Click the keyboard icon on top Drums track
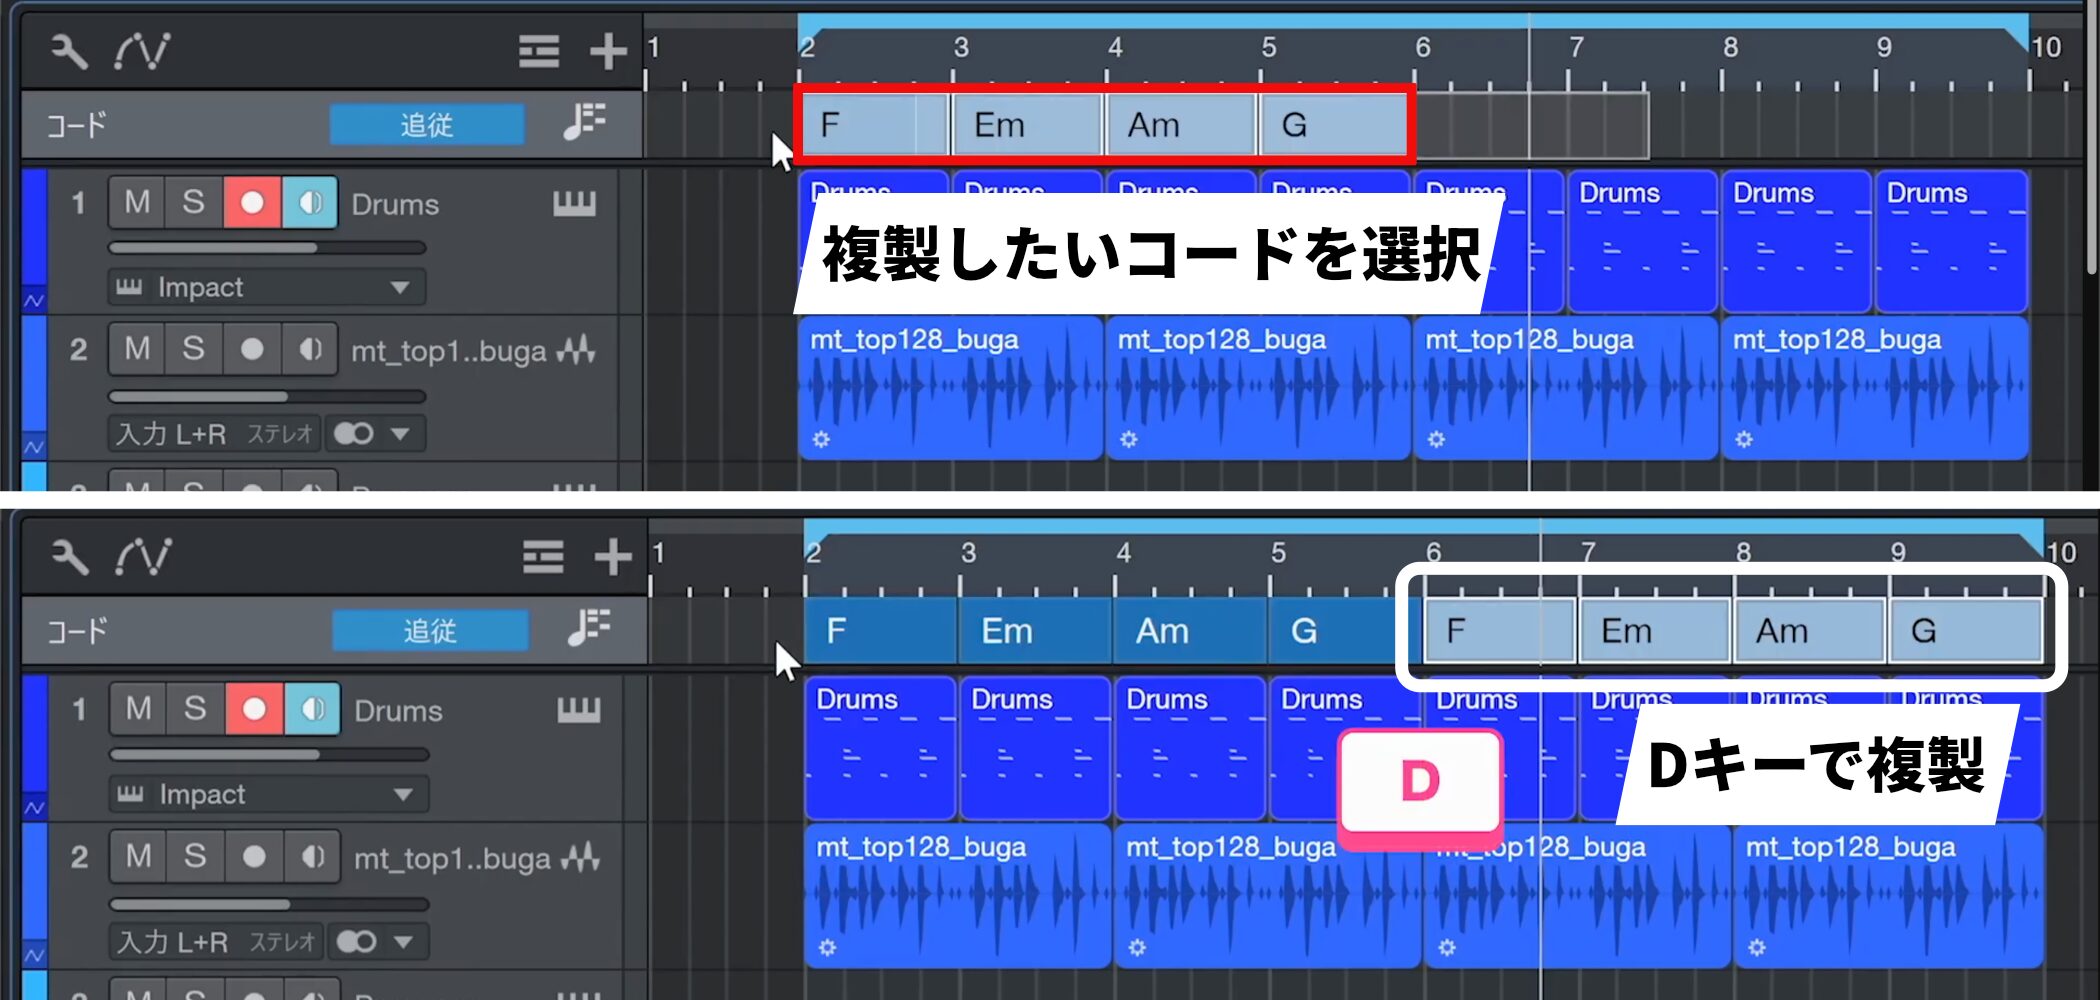 574,204
